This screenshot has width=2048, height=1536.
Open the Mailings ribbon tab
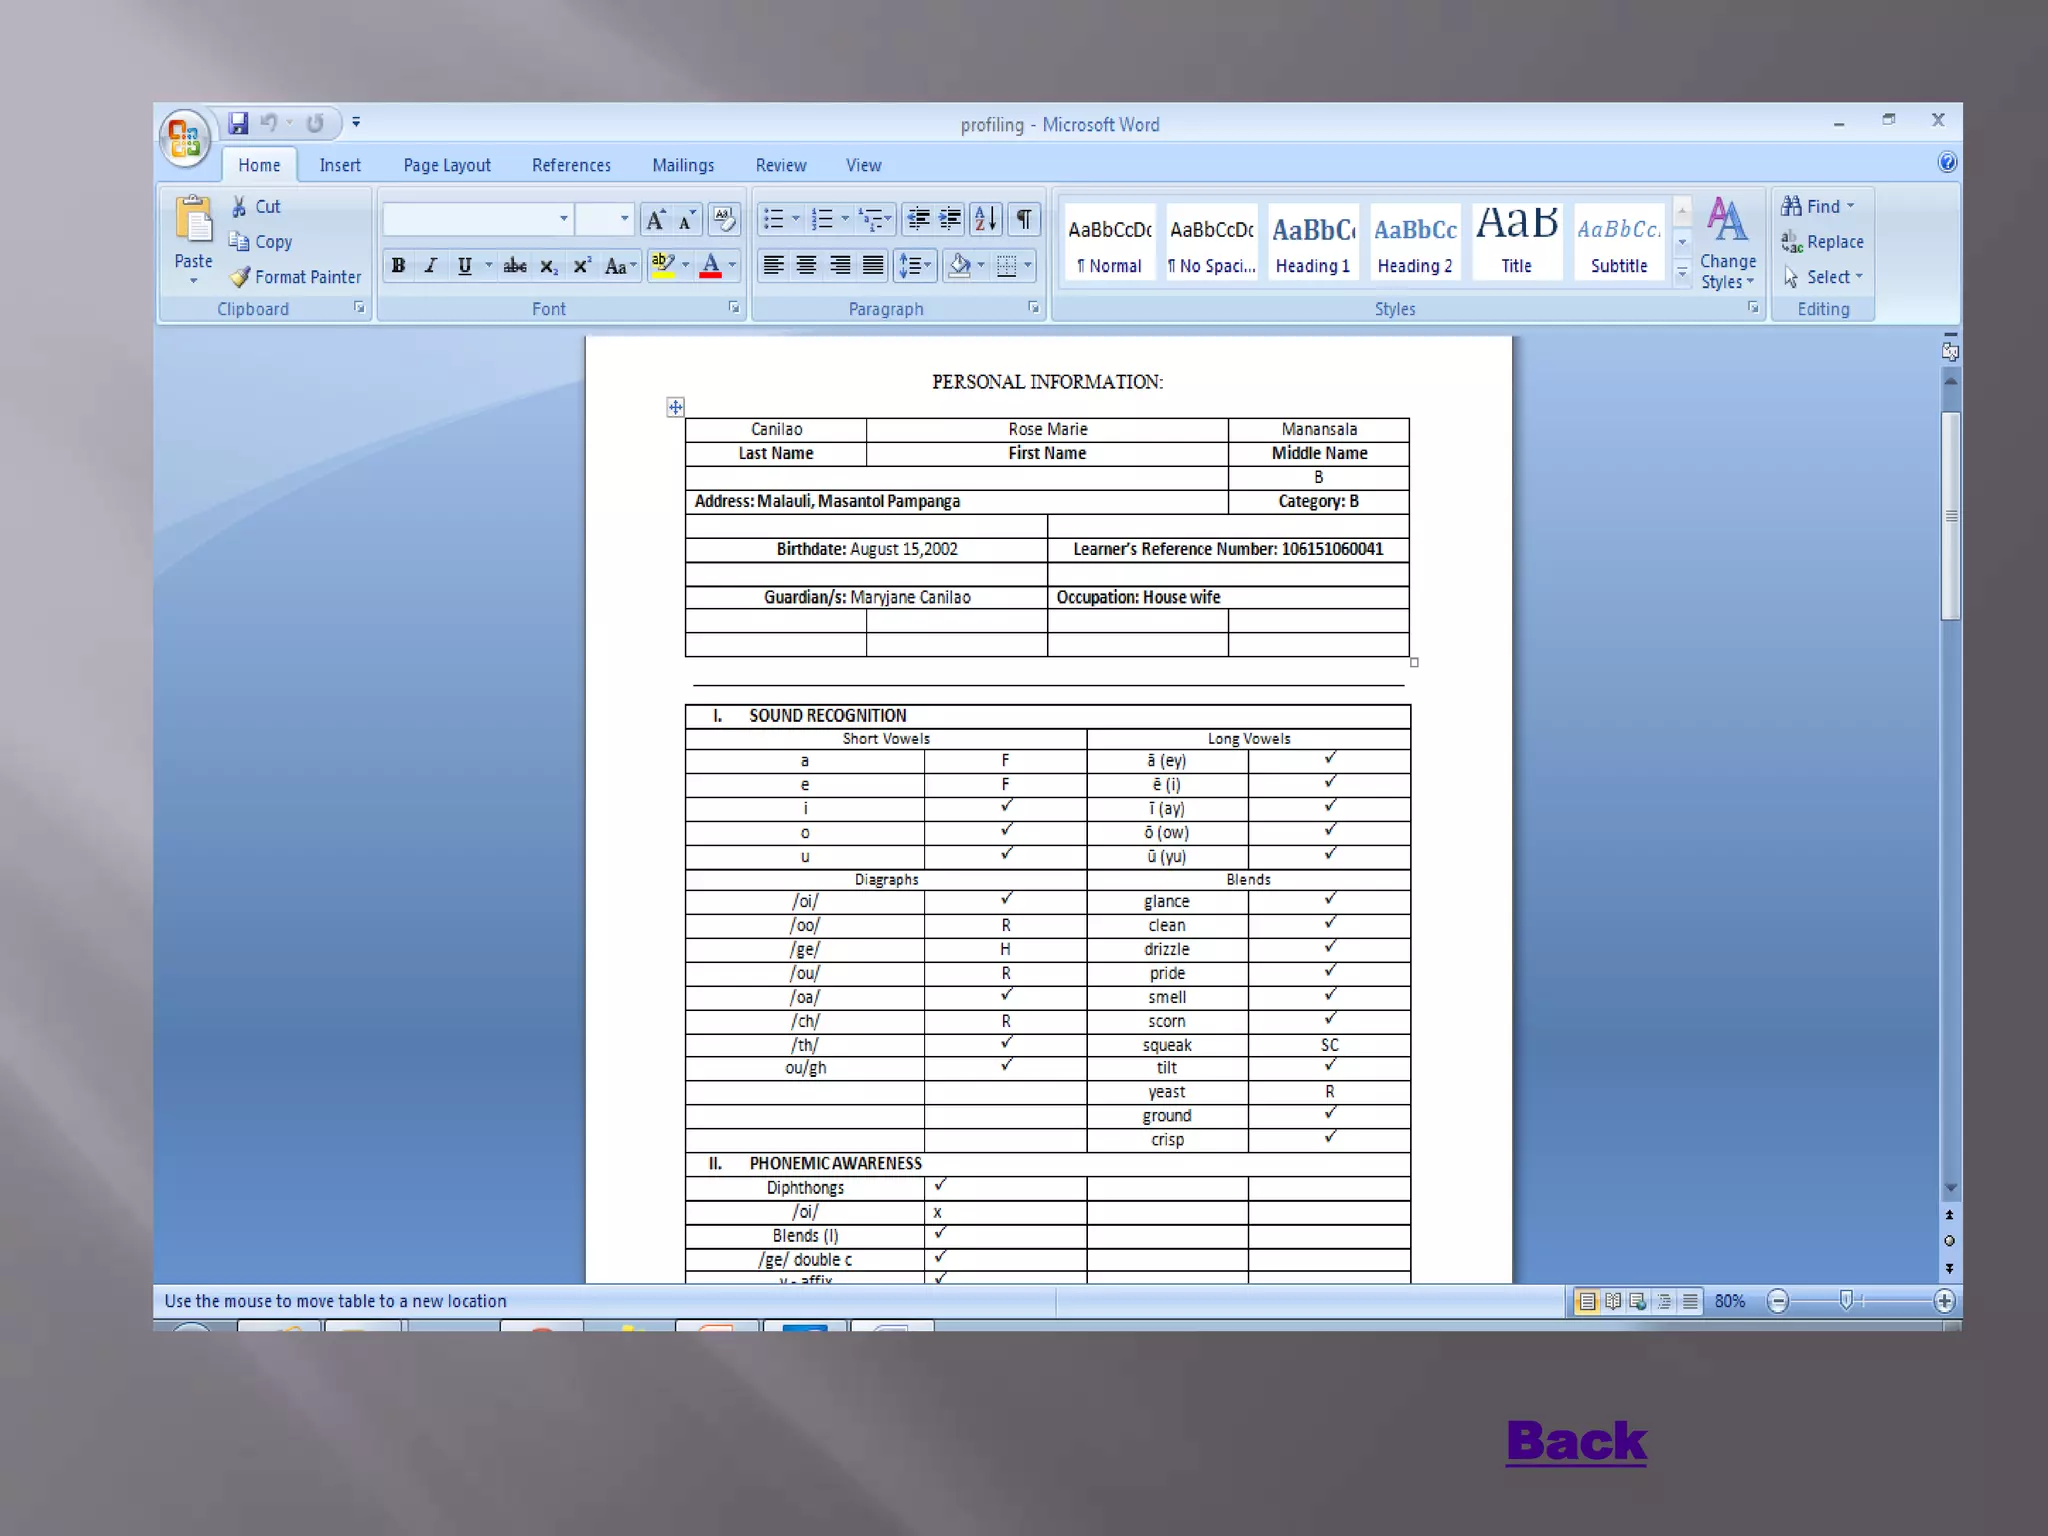[683, 166]
